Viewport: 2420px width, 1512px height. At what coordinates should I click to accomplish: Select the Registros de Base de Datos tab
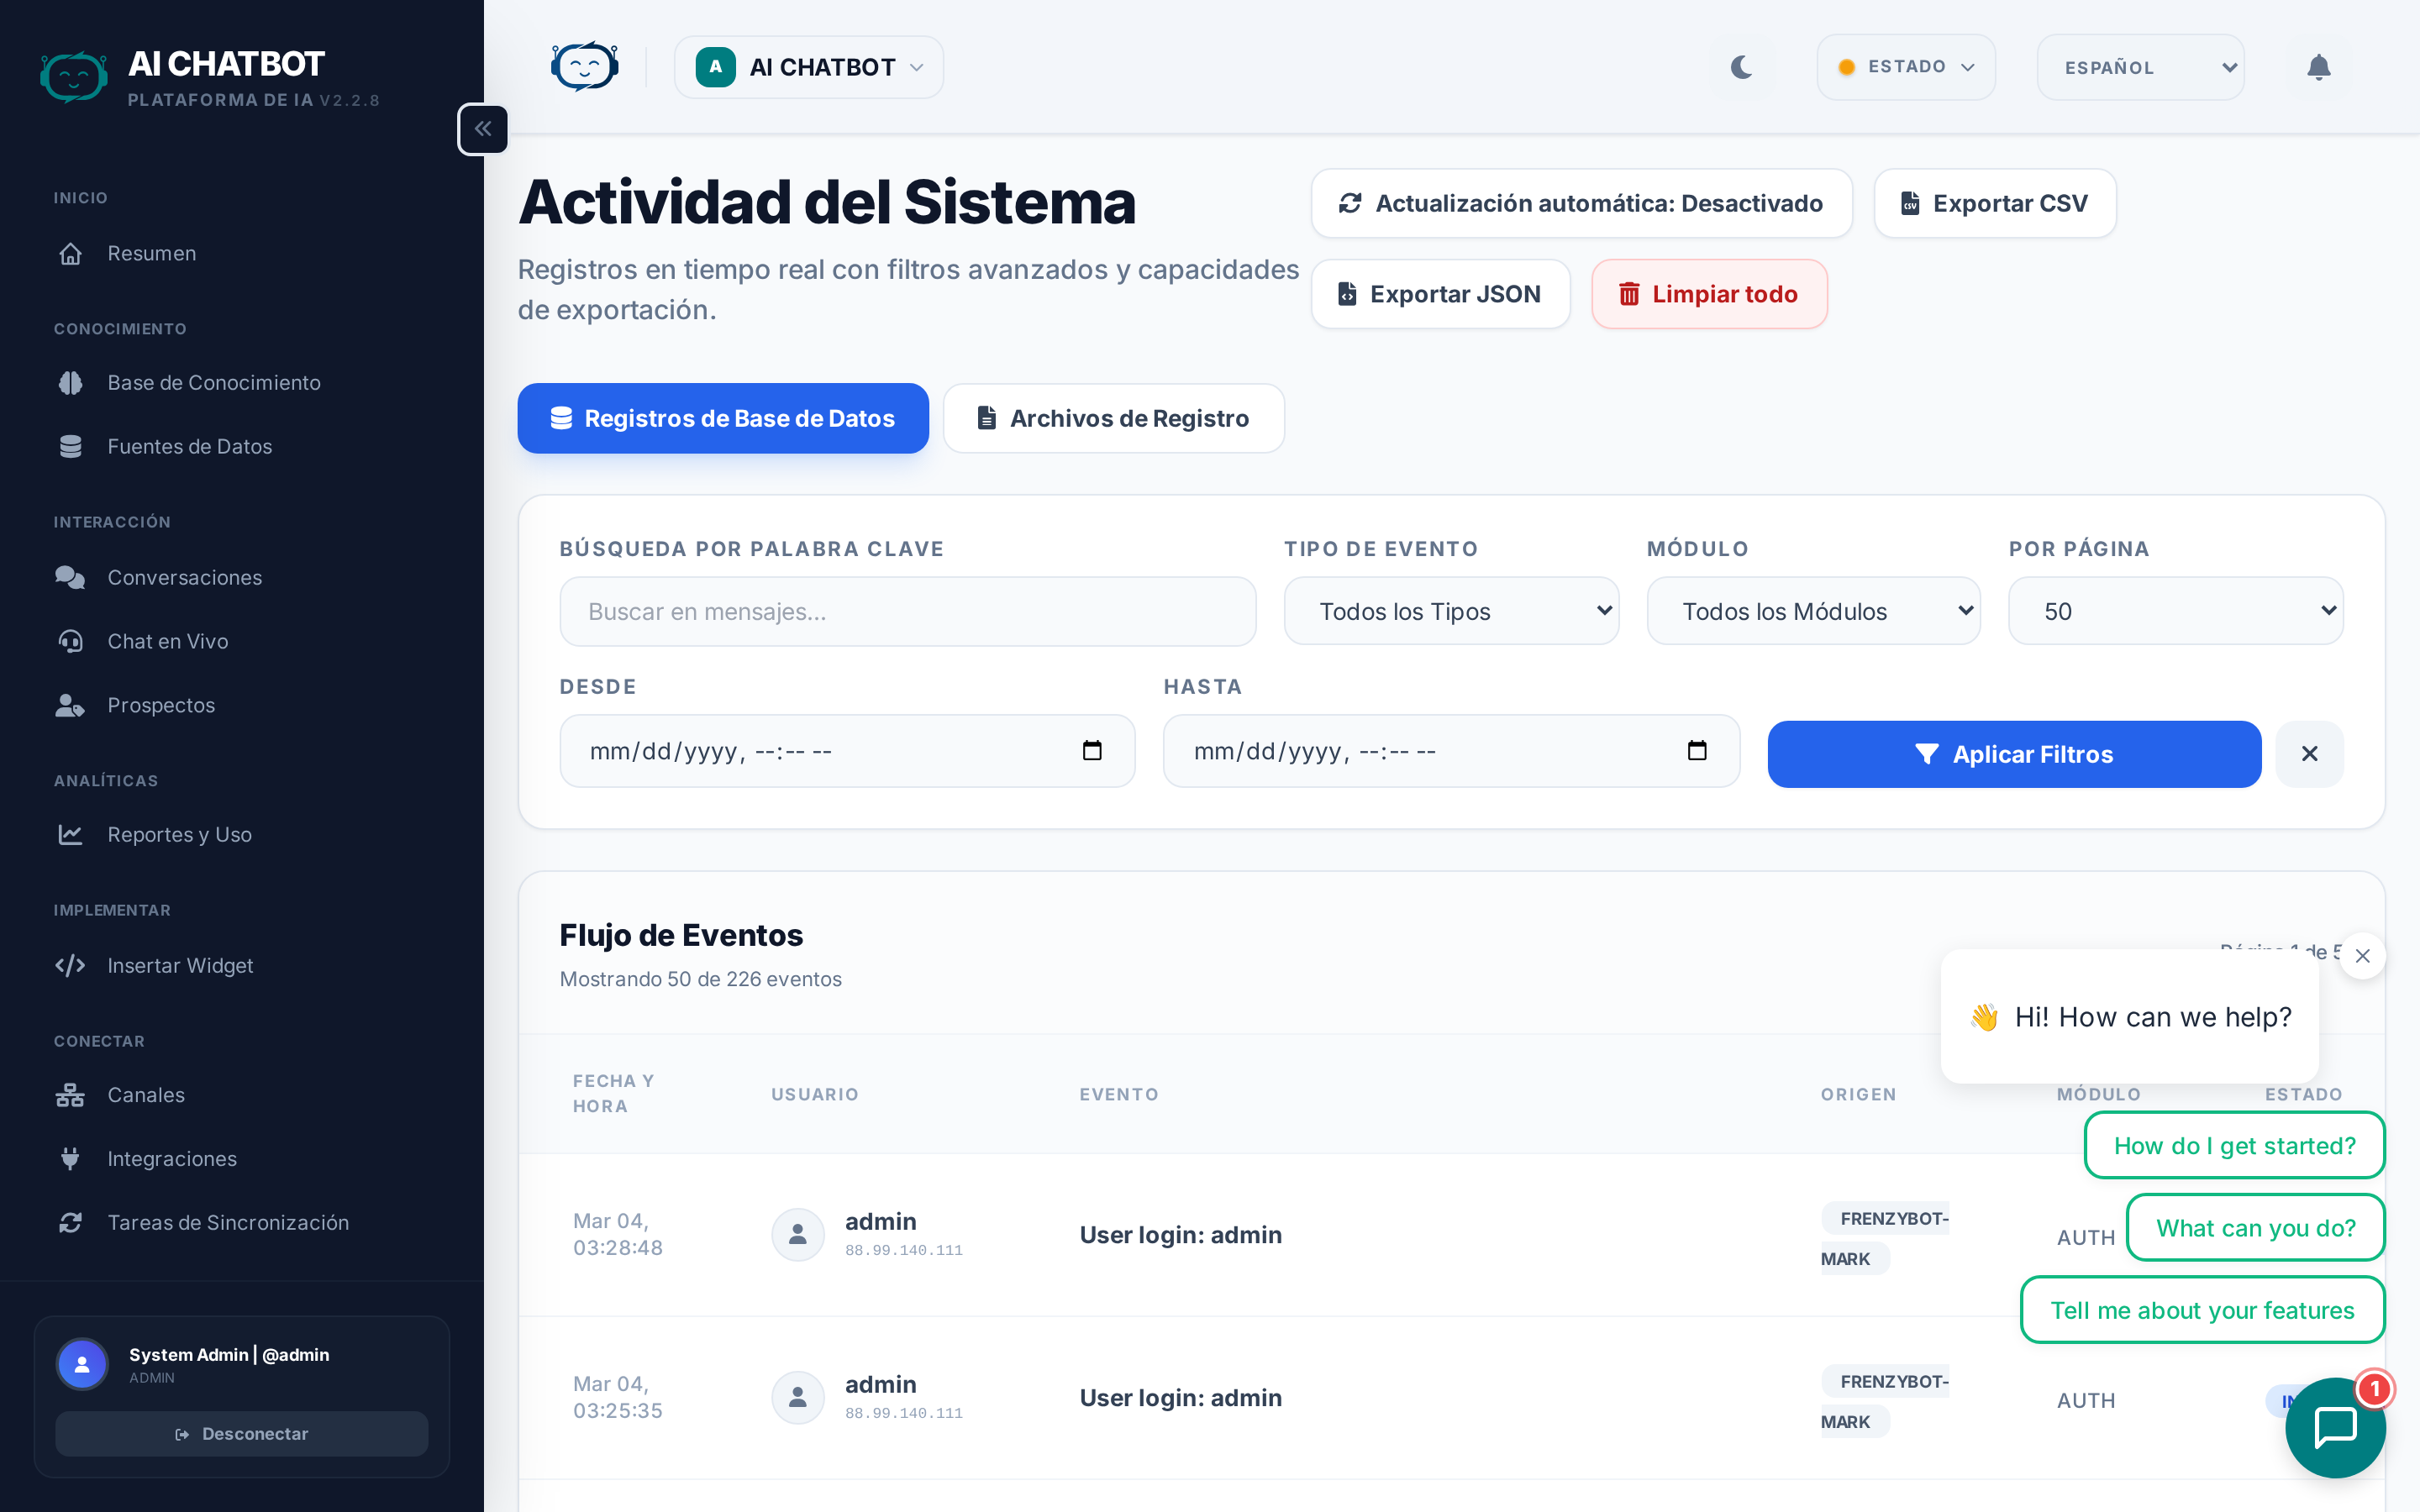(x=722, y=418)
